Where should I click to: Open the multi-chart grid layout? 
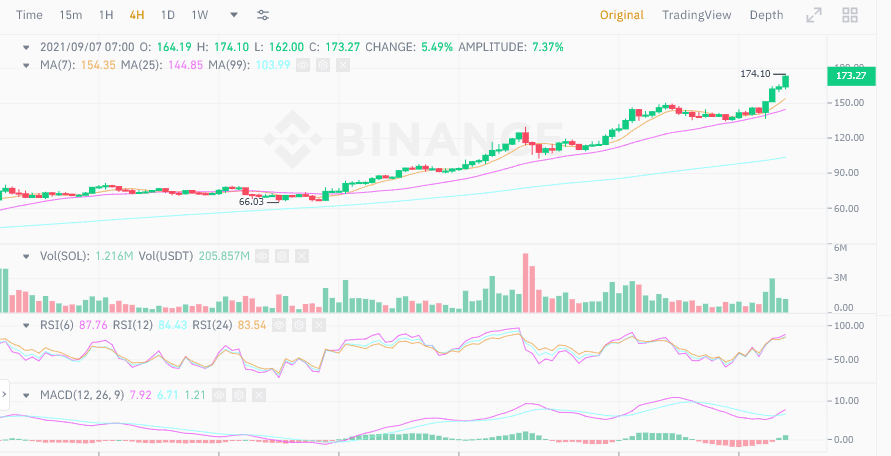[850, 15]
